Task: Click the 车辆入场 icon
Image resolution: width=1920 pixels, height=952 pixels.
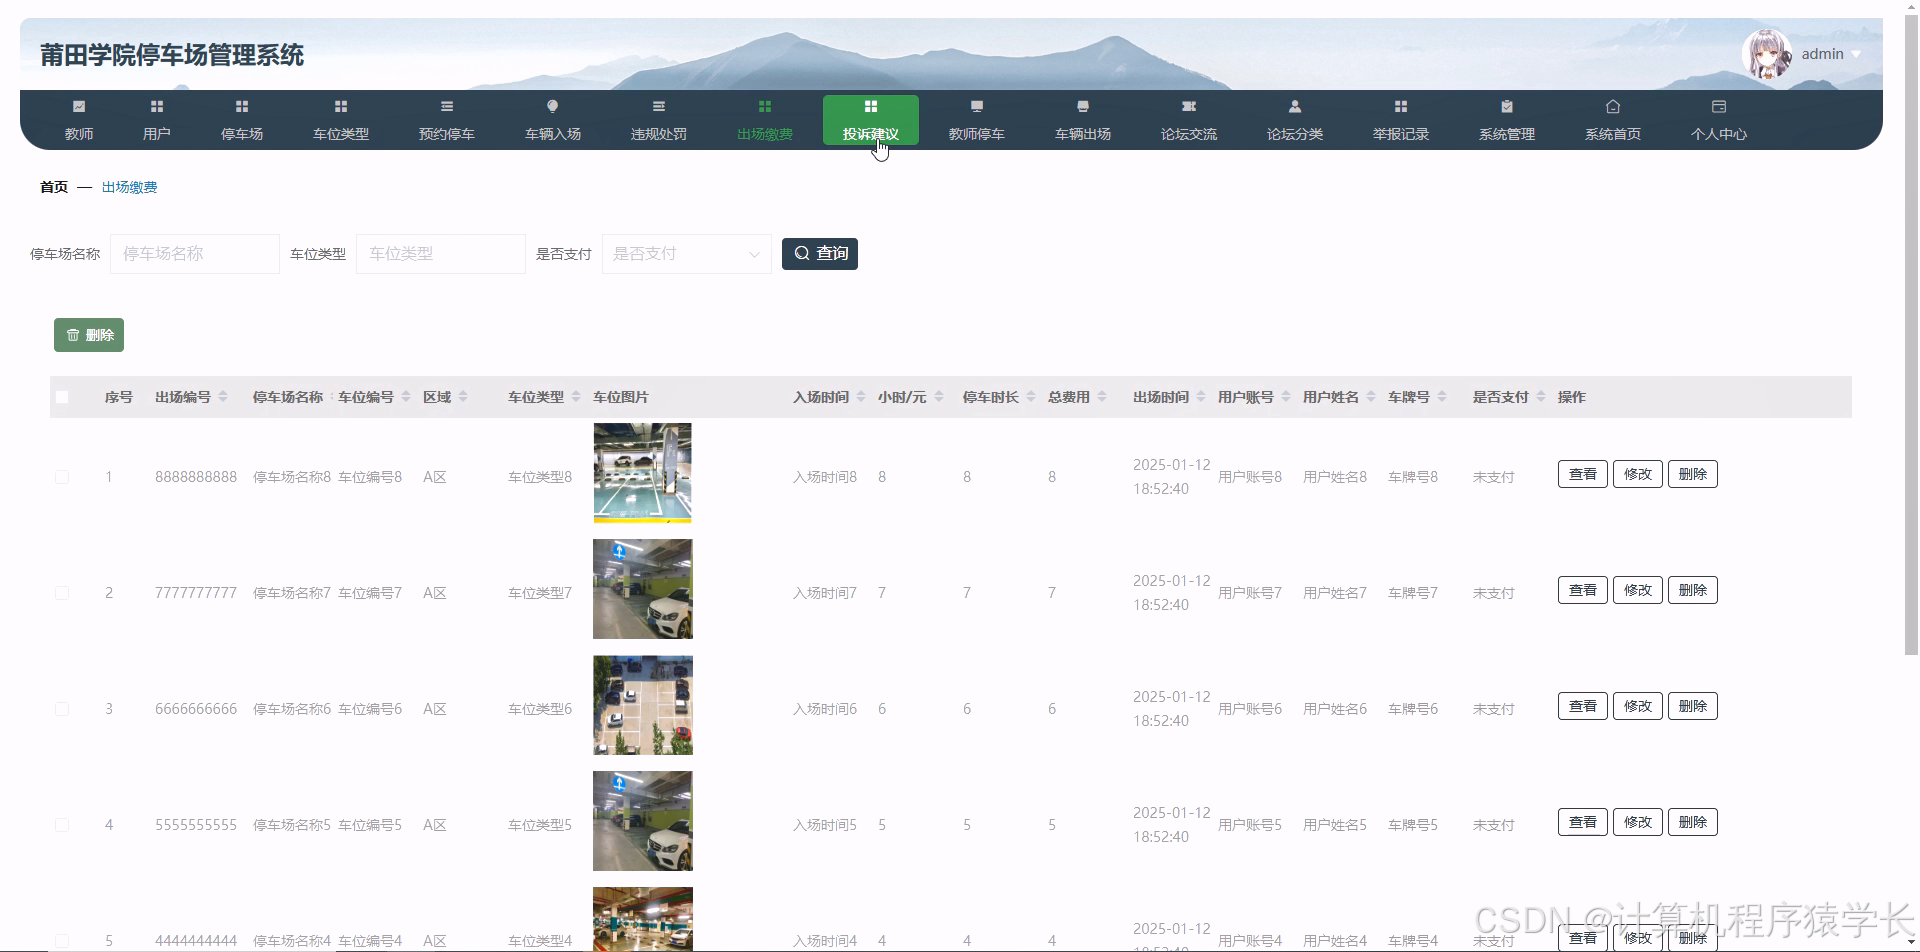Action: pyautogui.click(x=553, y=107)
